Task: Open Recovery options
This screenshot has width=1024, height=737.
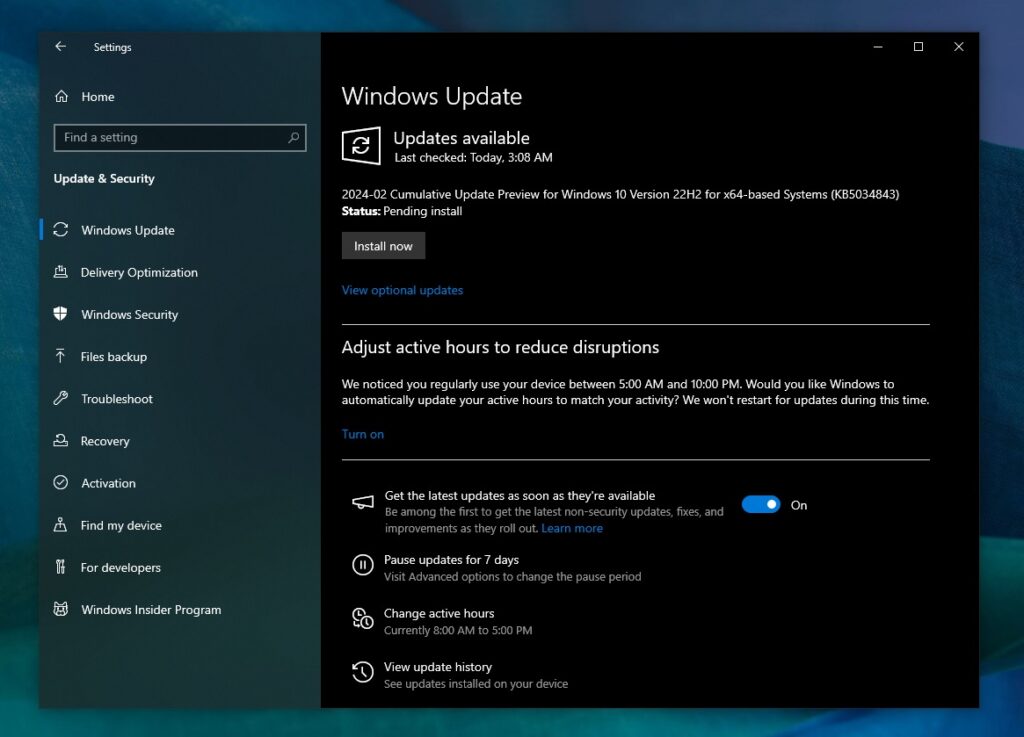Action: point(104,440)
